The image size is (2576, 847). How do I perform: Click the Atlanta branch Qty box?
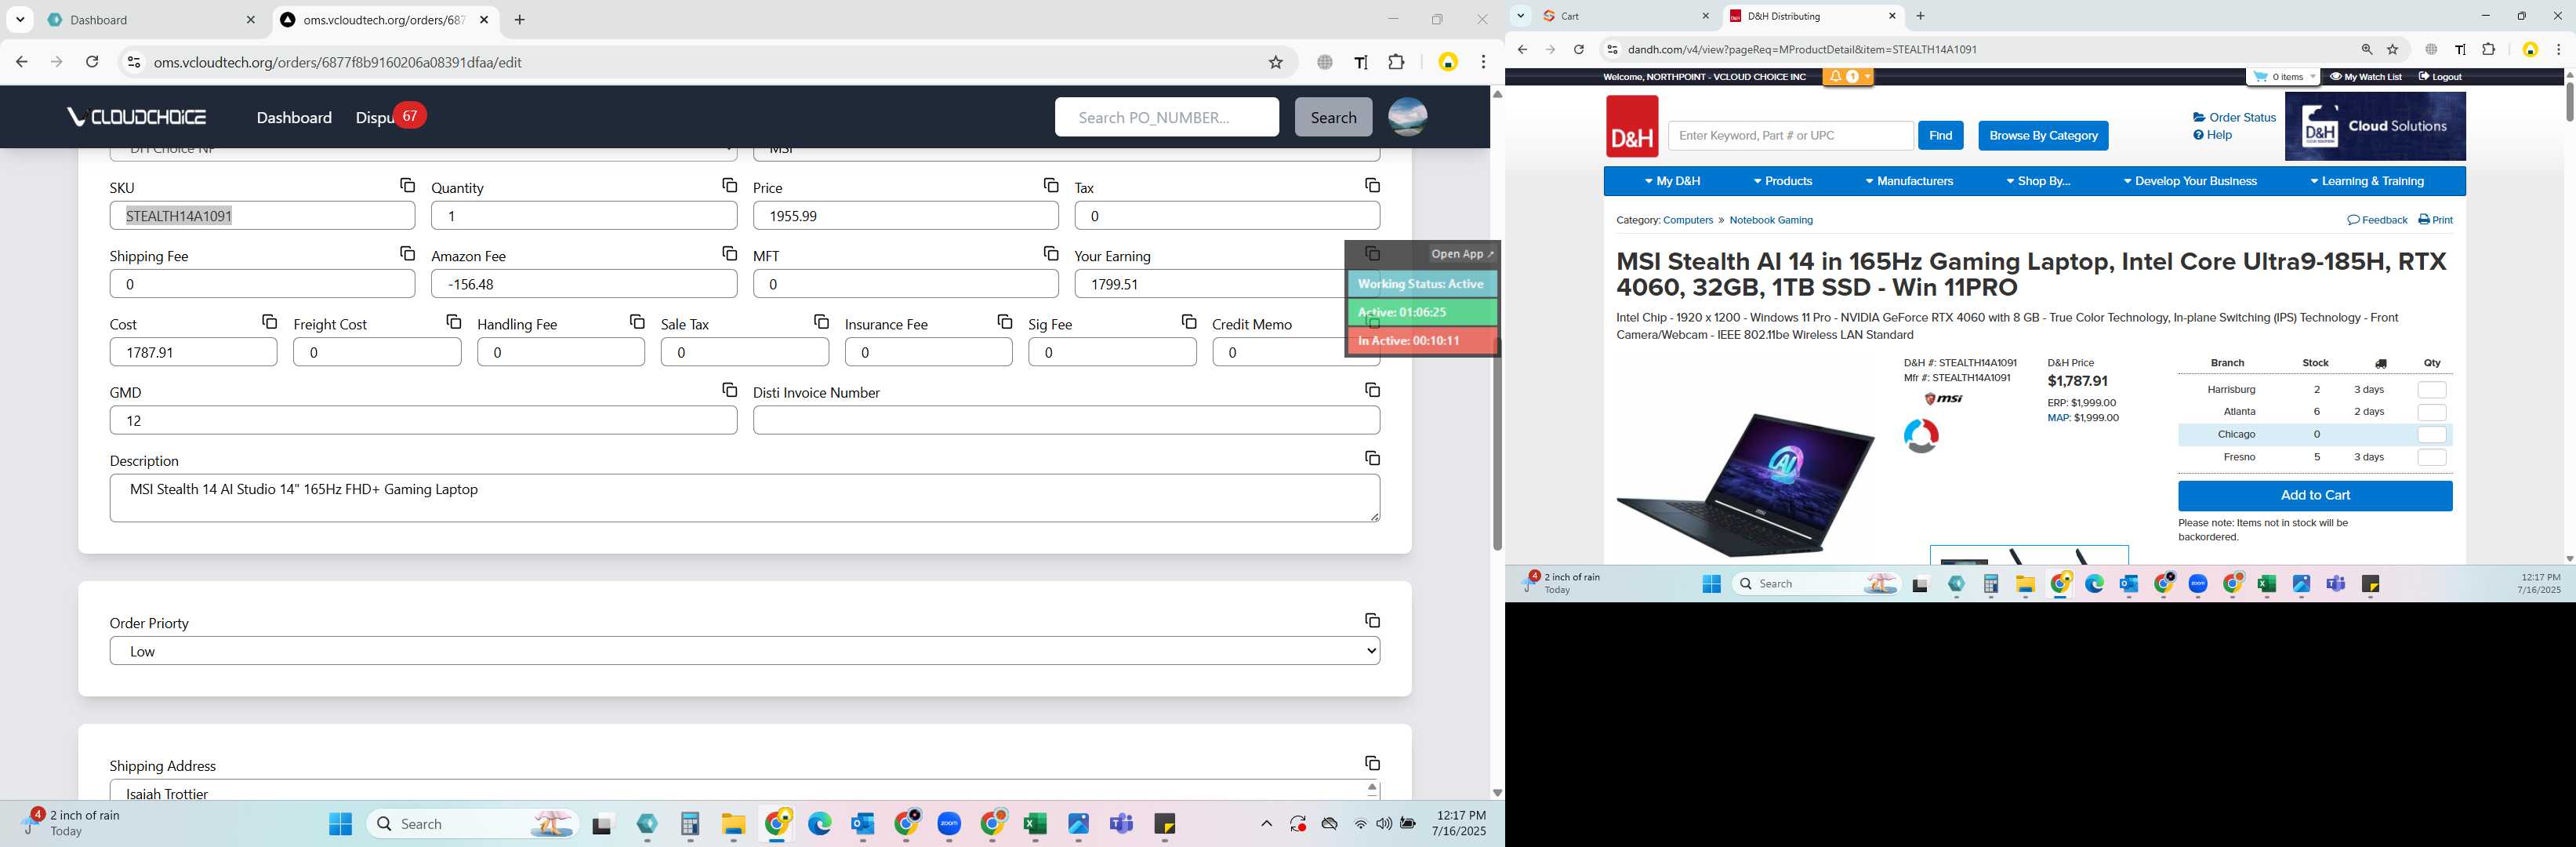click(2431, 412)
